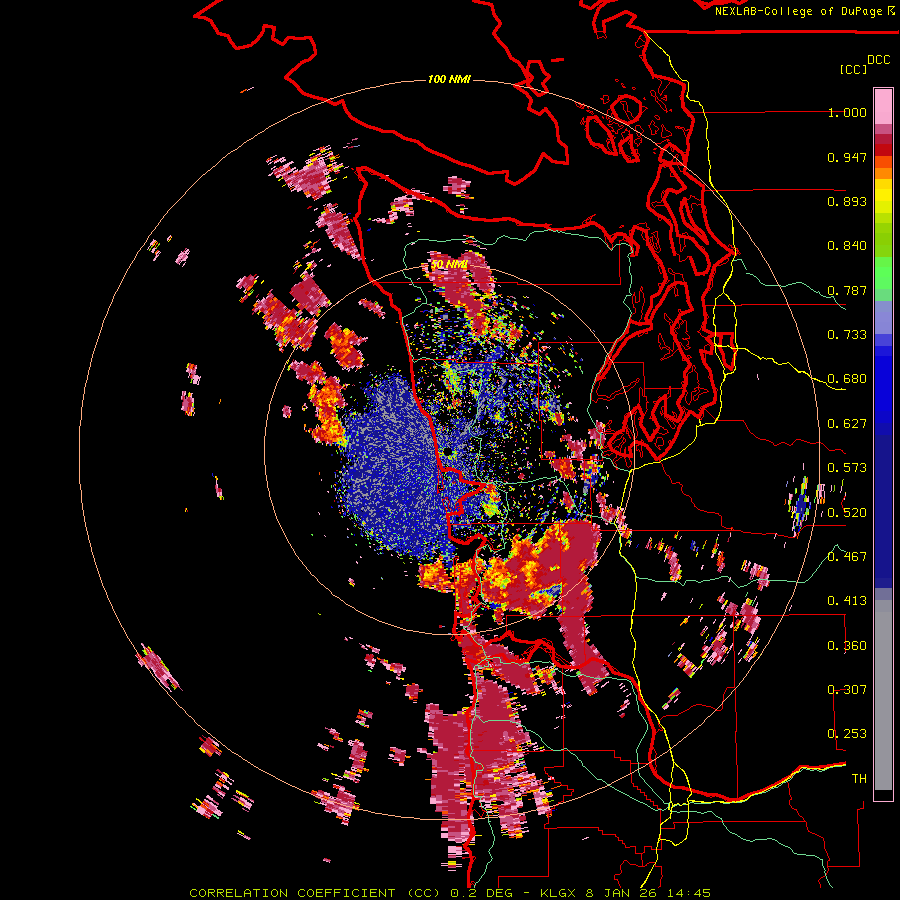Click the gray bottom section of color bar

(883, 695)
